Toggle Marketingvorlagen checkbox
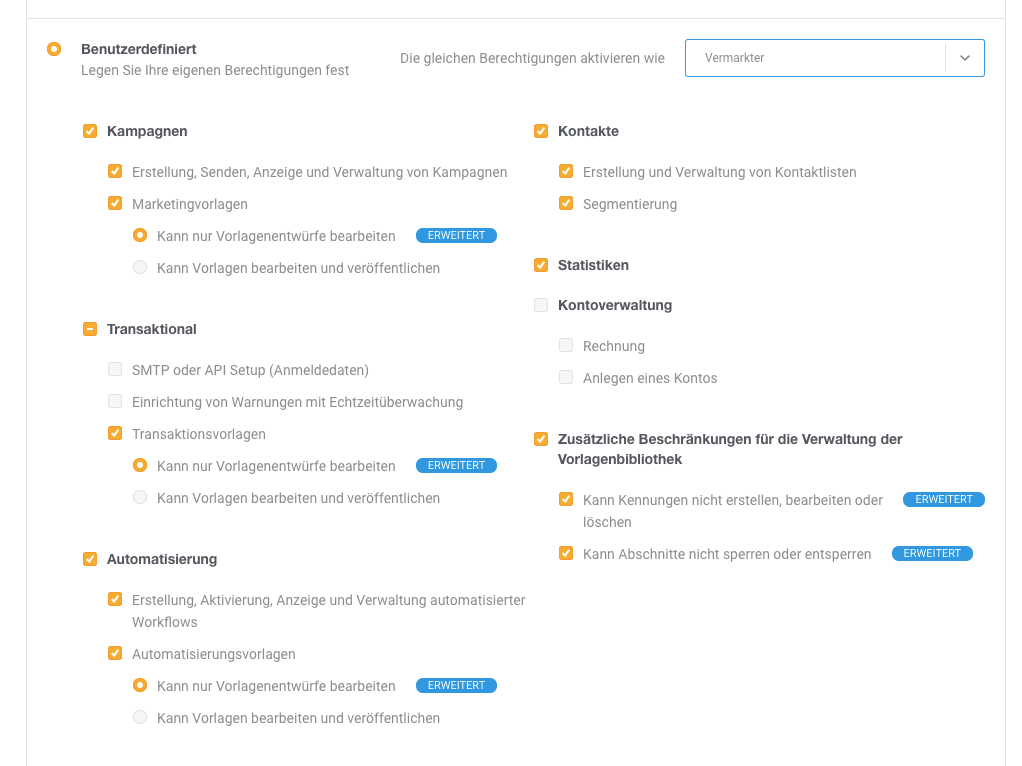This screenshot has height=766, width=1022. pos(115,203)
